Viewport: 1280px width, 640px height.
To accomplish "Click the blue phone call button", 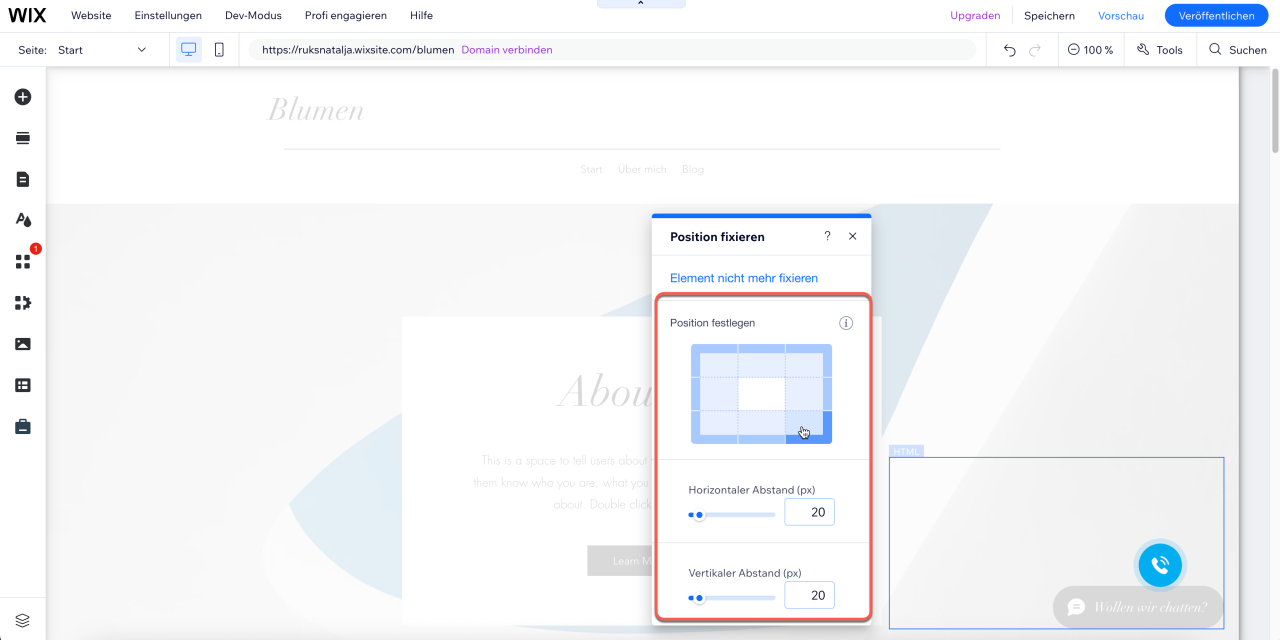I will coord(1160,565).
